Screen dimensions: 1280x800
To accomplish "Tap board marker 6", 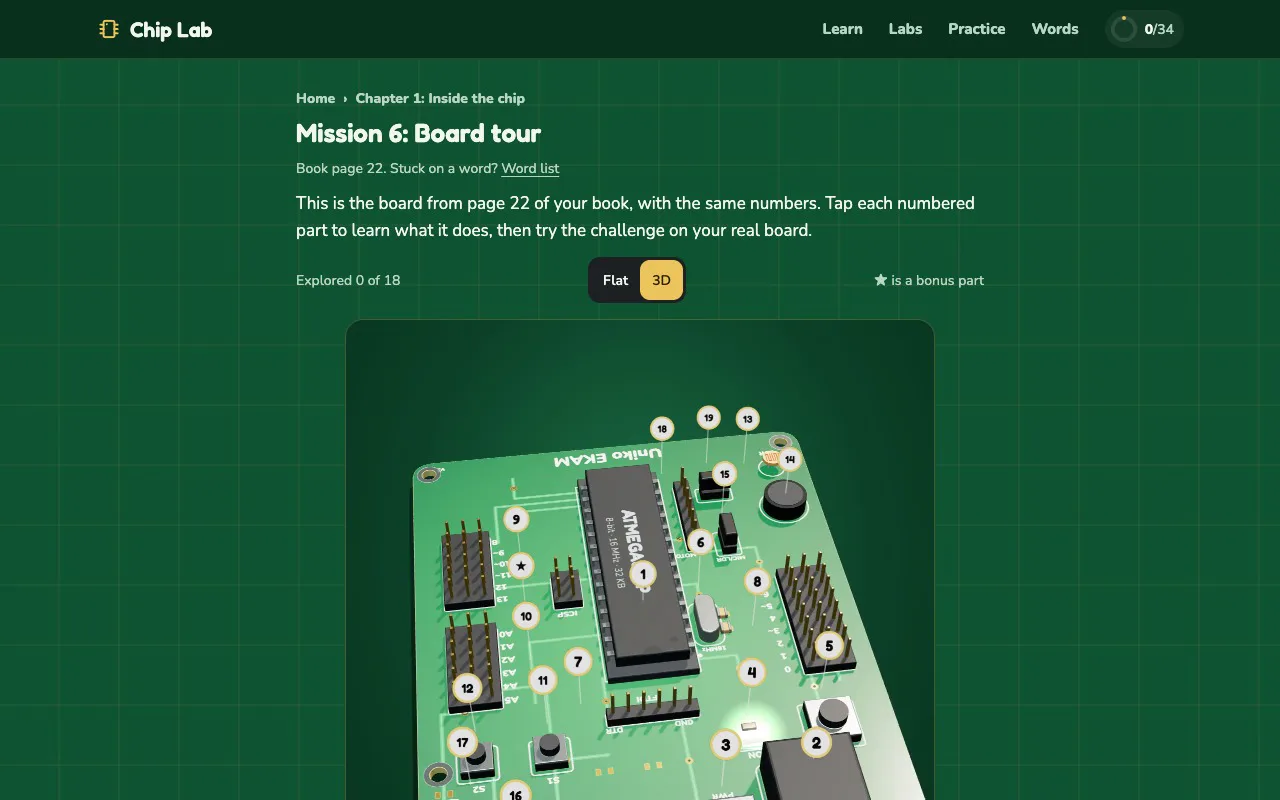I will (700, 542).
